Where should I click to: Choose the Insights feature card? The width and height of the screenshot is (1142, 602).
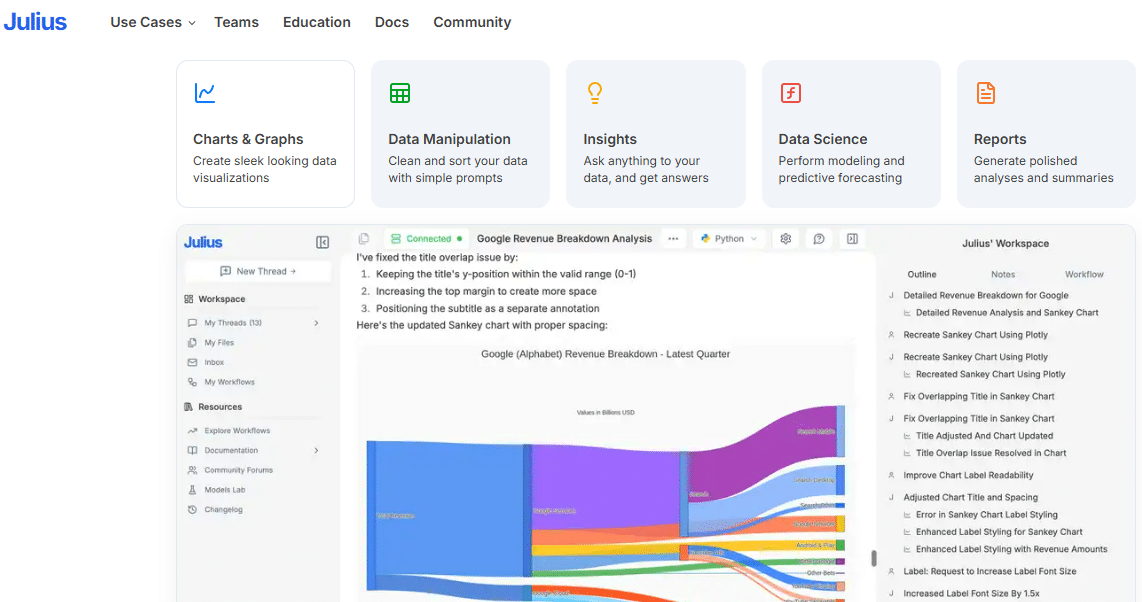pos(655,134)
